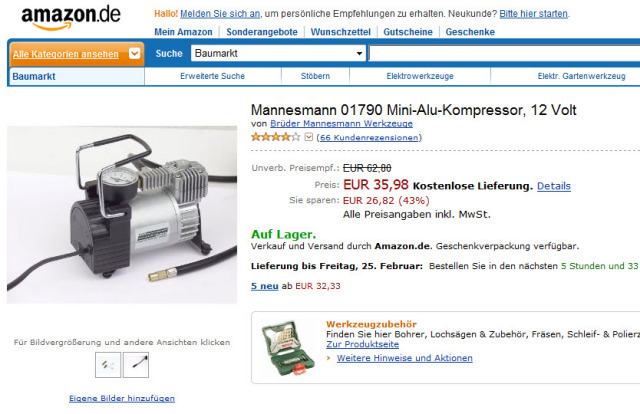This screenshot has height=414, width=640.
Task: Click the 66 Kundenrezensionen link
Action: (x=369, y=138)
